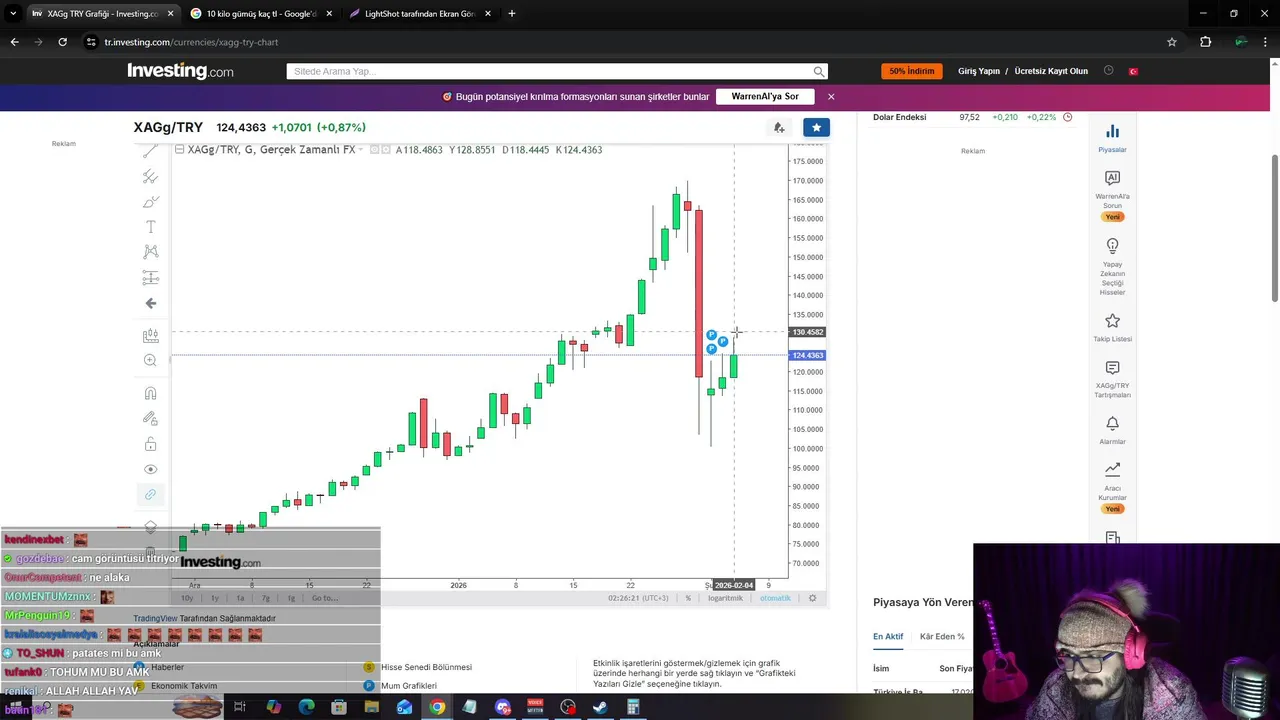Click Ücretsiz Kayıt Olun link
The image size is (1280, 720).
[1051, 71]
